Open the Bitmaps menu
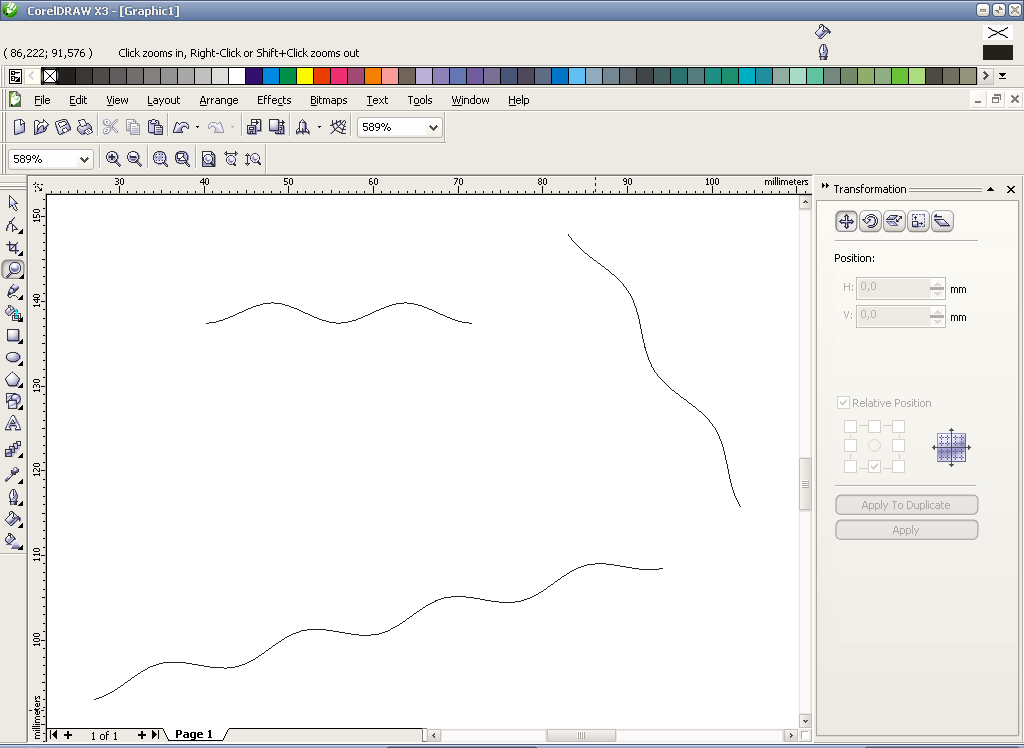The image size is (1024, 748). tap(328, 100)
